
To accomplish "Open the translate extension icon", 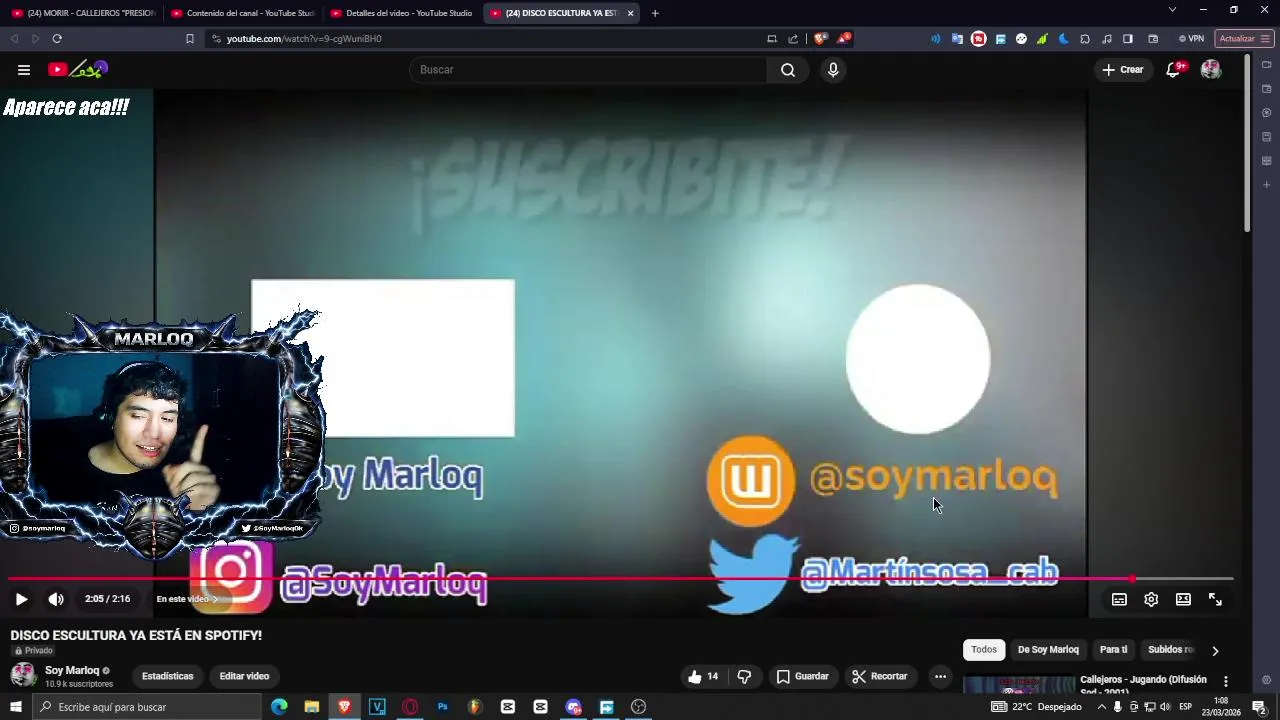I will click(x=957, y=39).
